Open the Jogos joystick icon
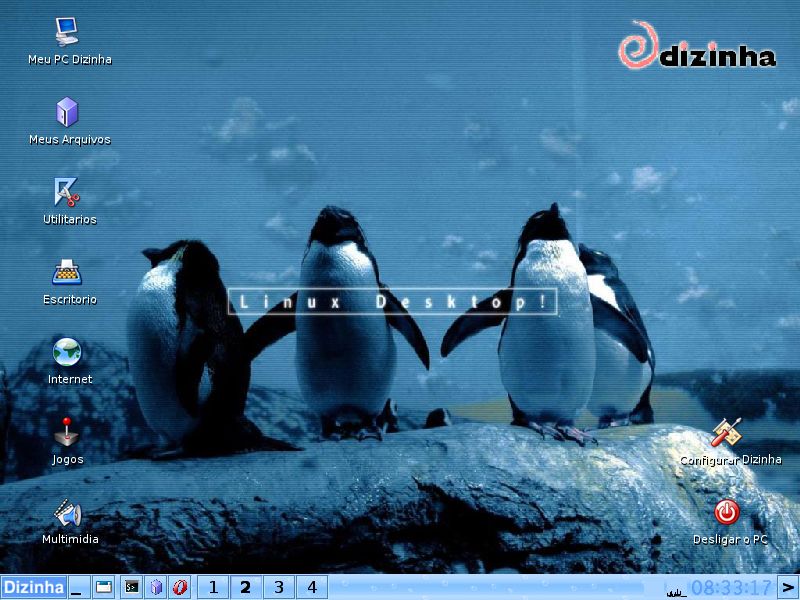 click(x=67, y=432)
